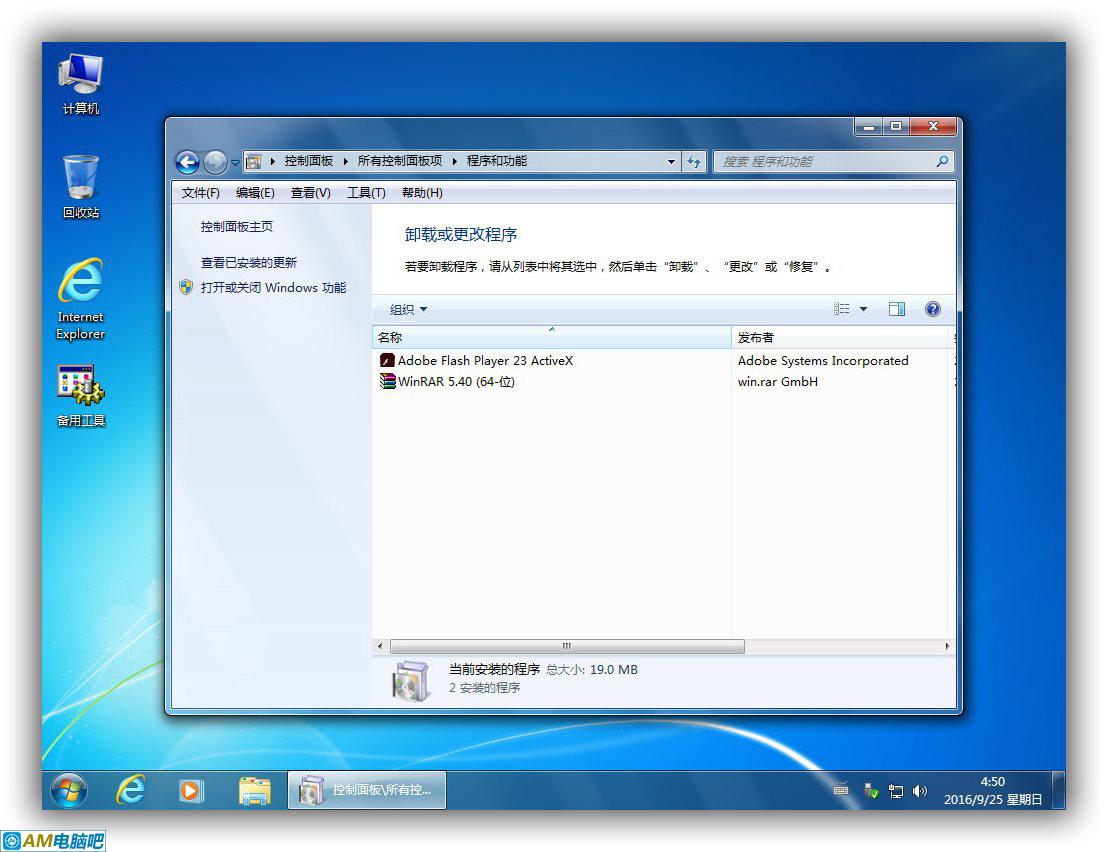Click the 控制面板 taskbar window button
The height and width of the screenshot is (852, 1108).
pyautogui.click(x=367, y=790)
